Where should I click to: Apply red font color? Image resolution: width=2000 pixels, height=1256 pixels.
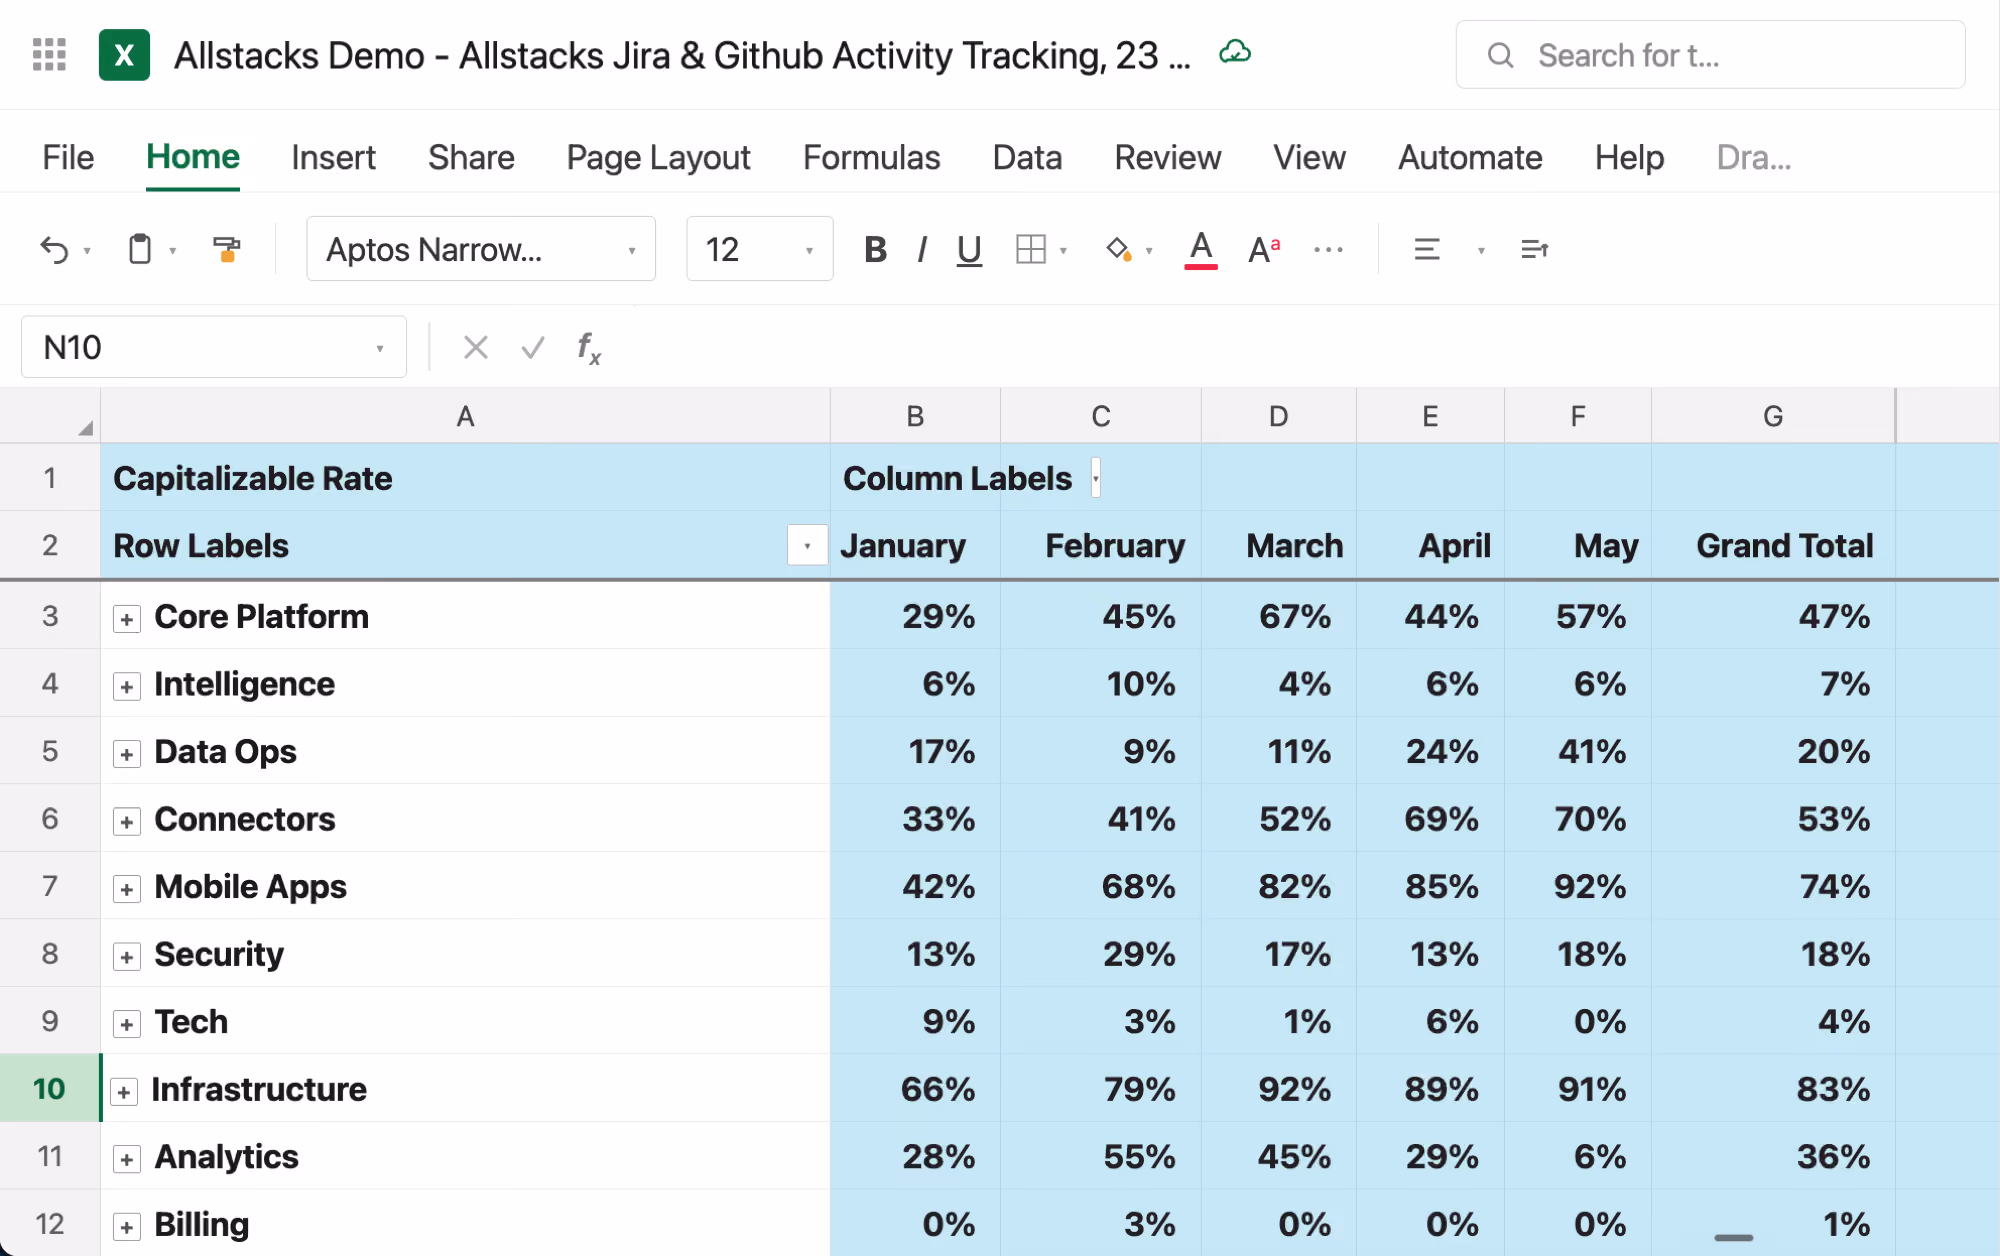point(1201,249)
